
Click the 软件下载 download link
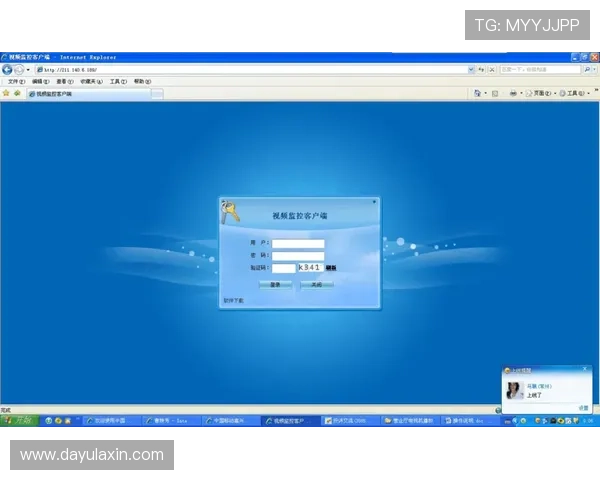(233, 299)
